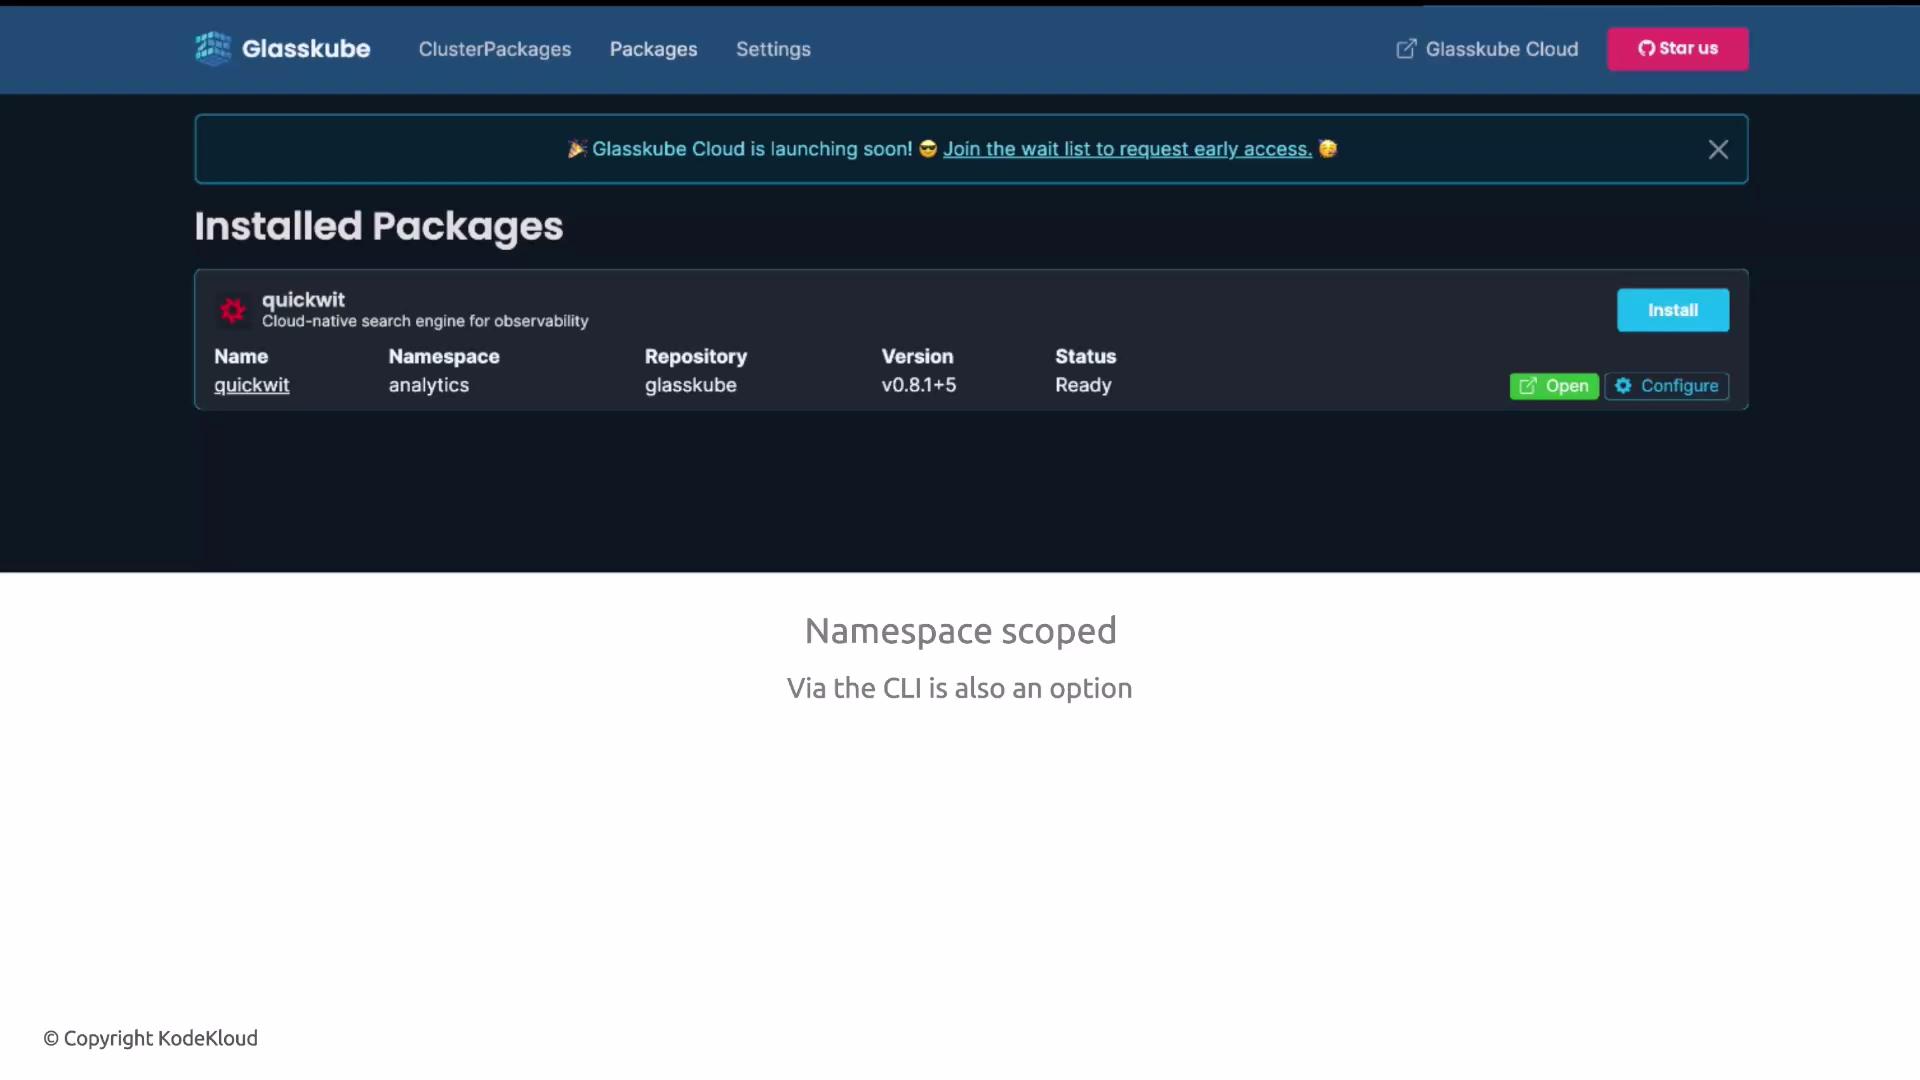Click the Join the wait list link

click(x=1127, y=149)
